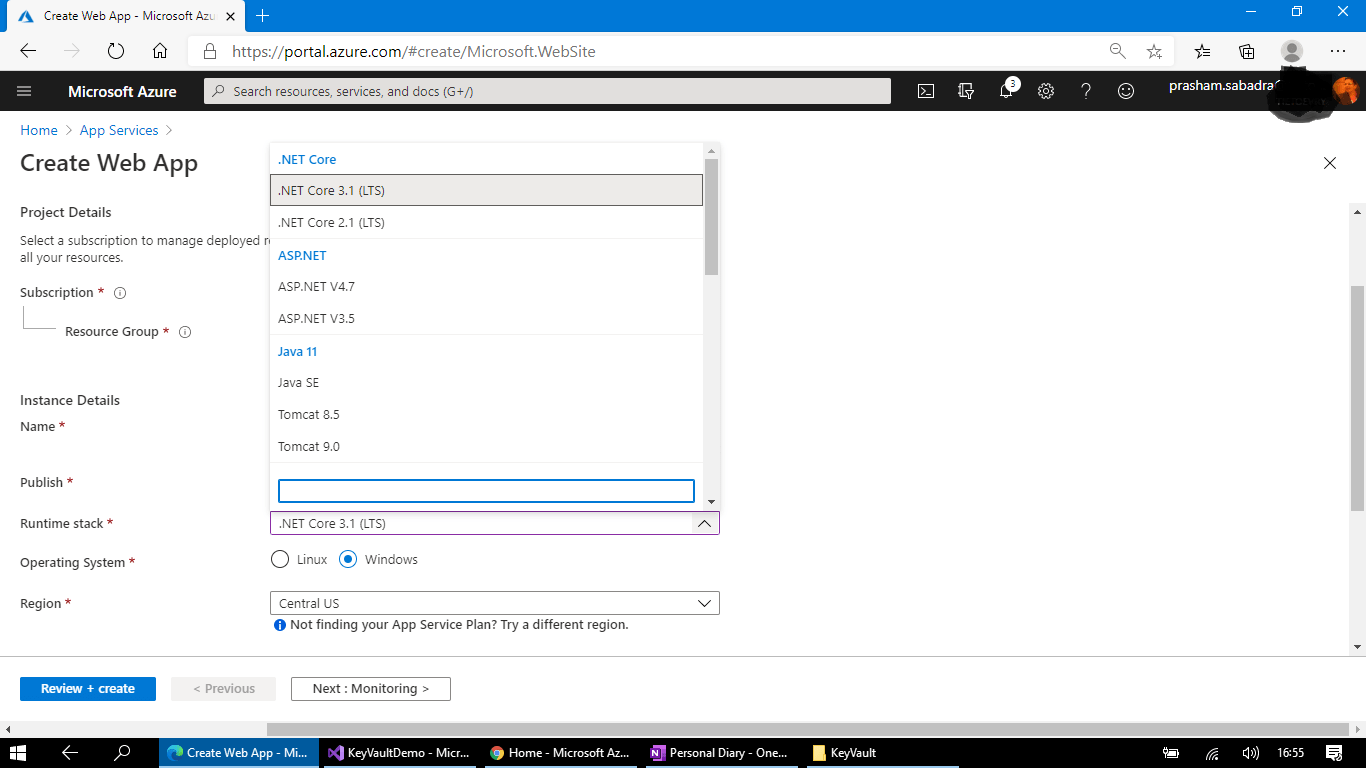
Task: Open the browser profile avatar icon
Action: pos(1292,51)
